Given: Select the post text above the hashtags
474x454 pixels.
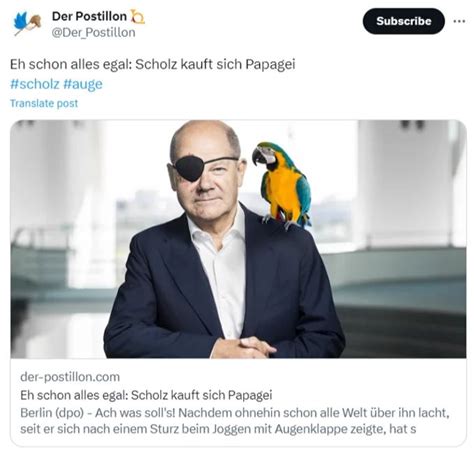Looking at the screenshot, I should pos(152,64).
